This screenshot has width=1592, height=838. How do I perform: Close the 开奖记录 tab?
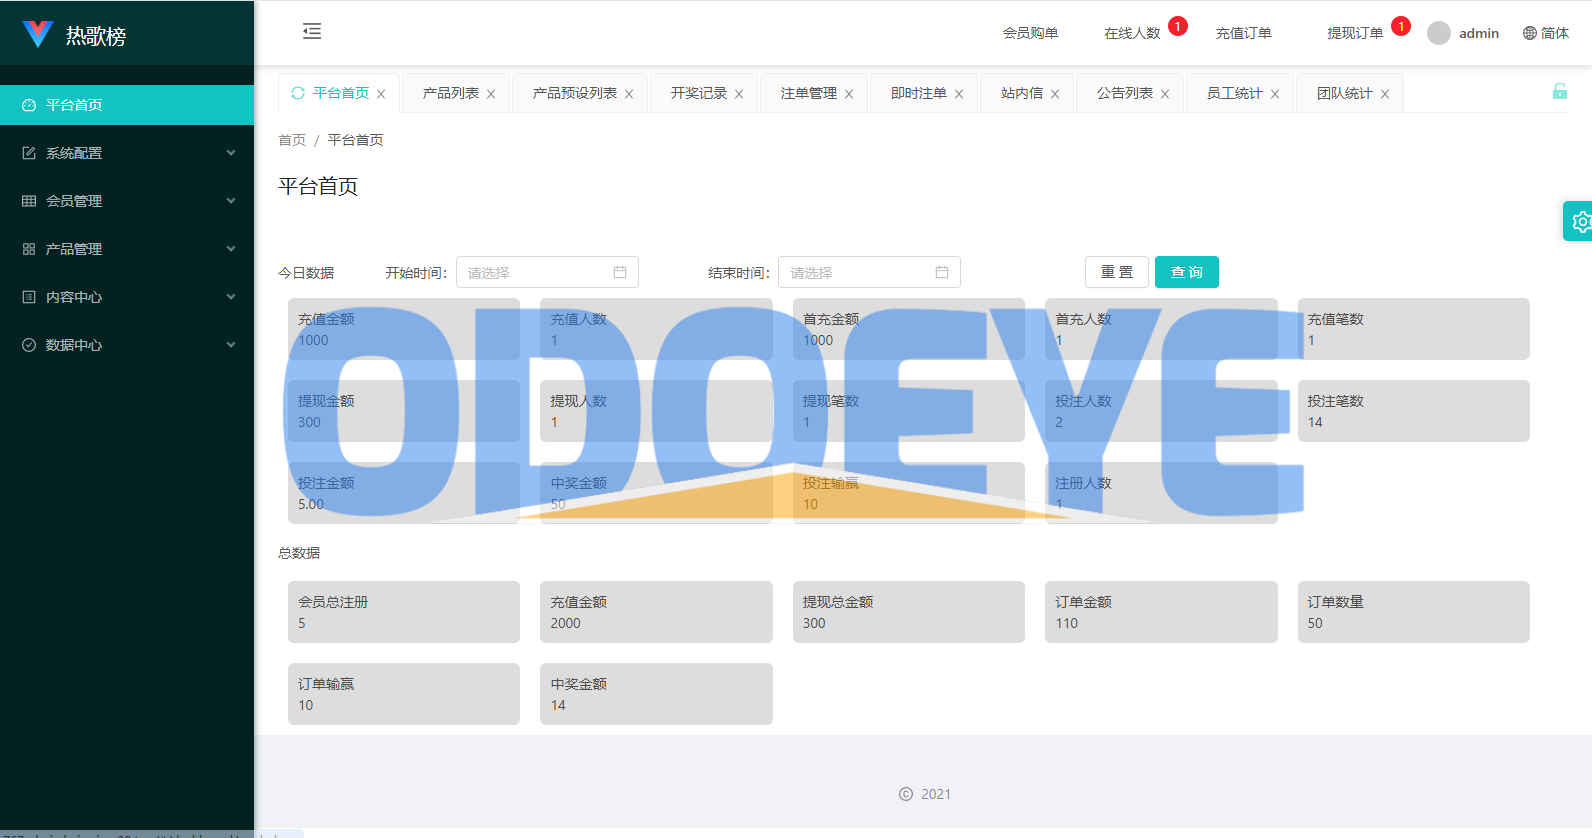click(x=739, y=94)
